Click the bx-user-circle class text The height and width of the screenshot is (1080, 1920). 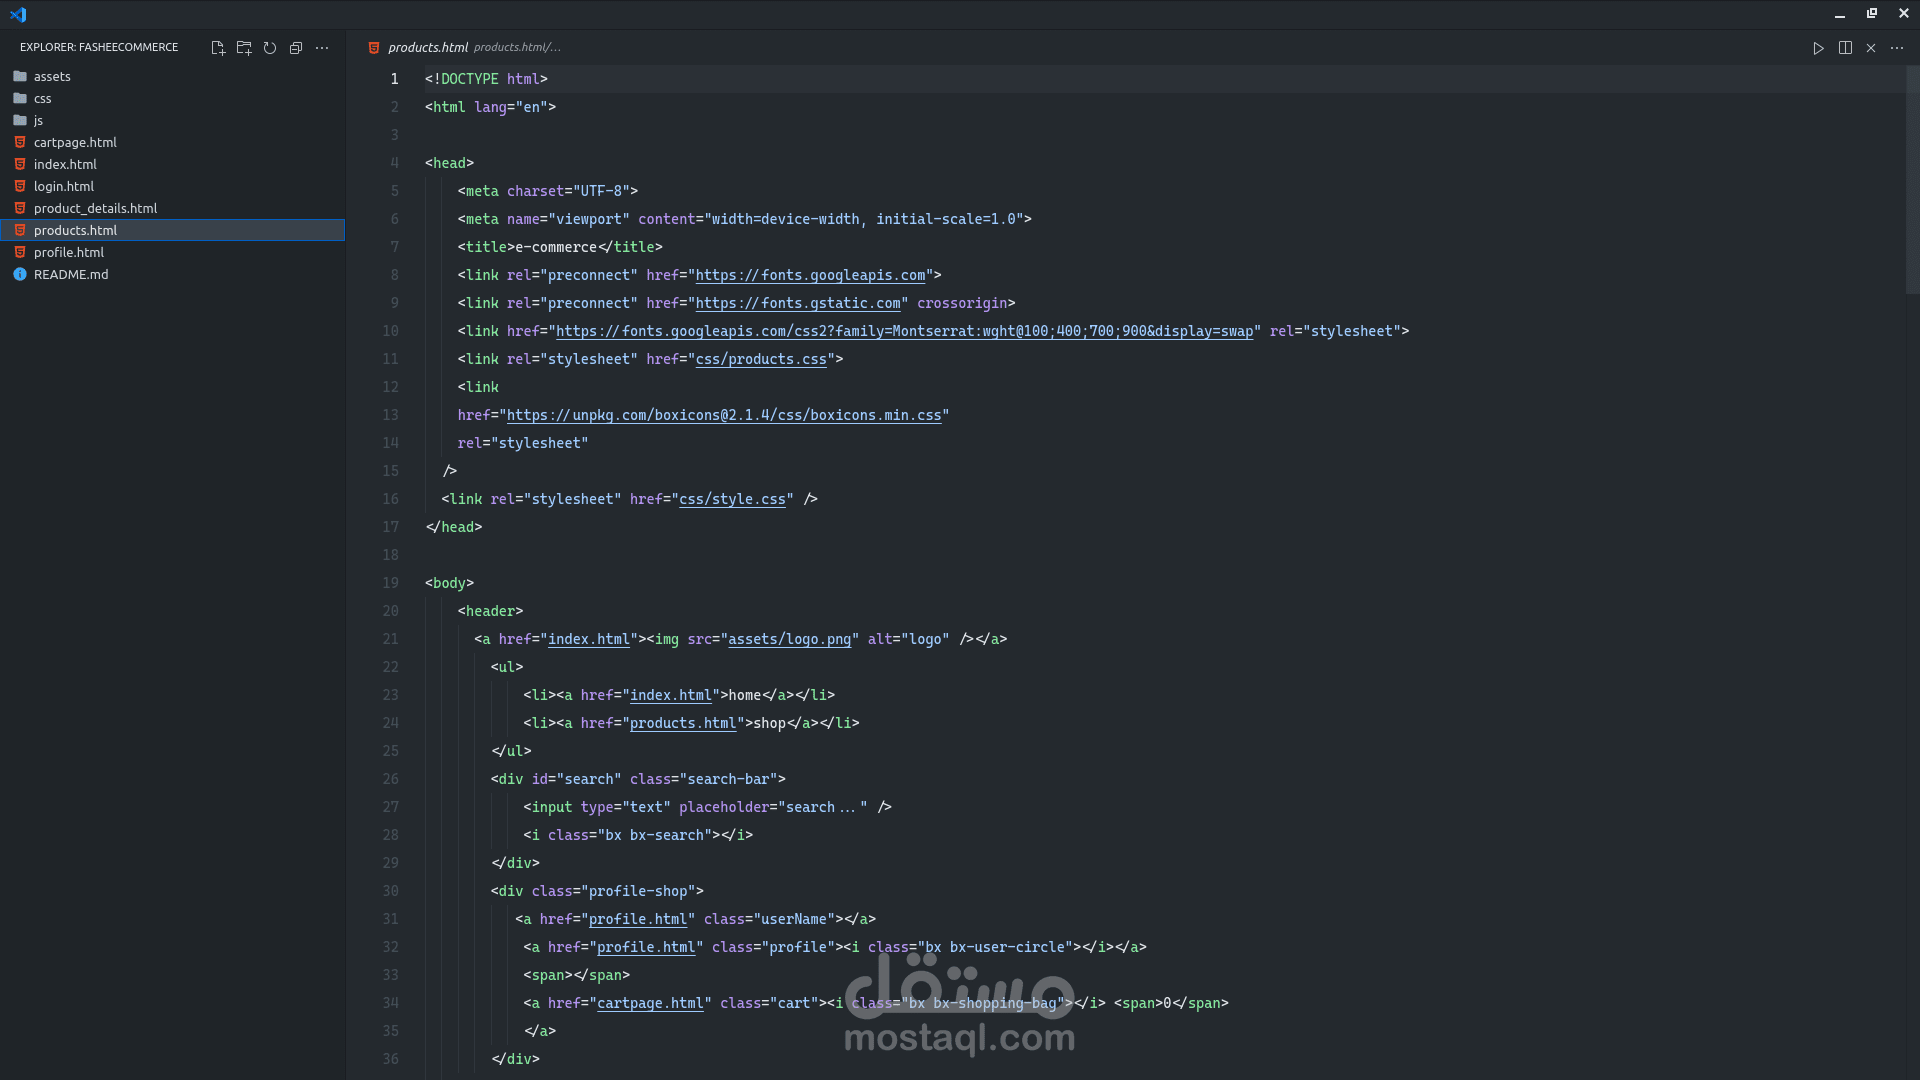[1009, 947]
